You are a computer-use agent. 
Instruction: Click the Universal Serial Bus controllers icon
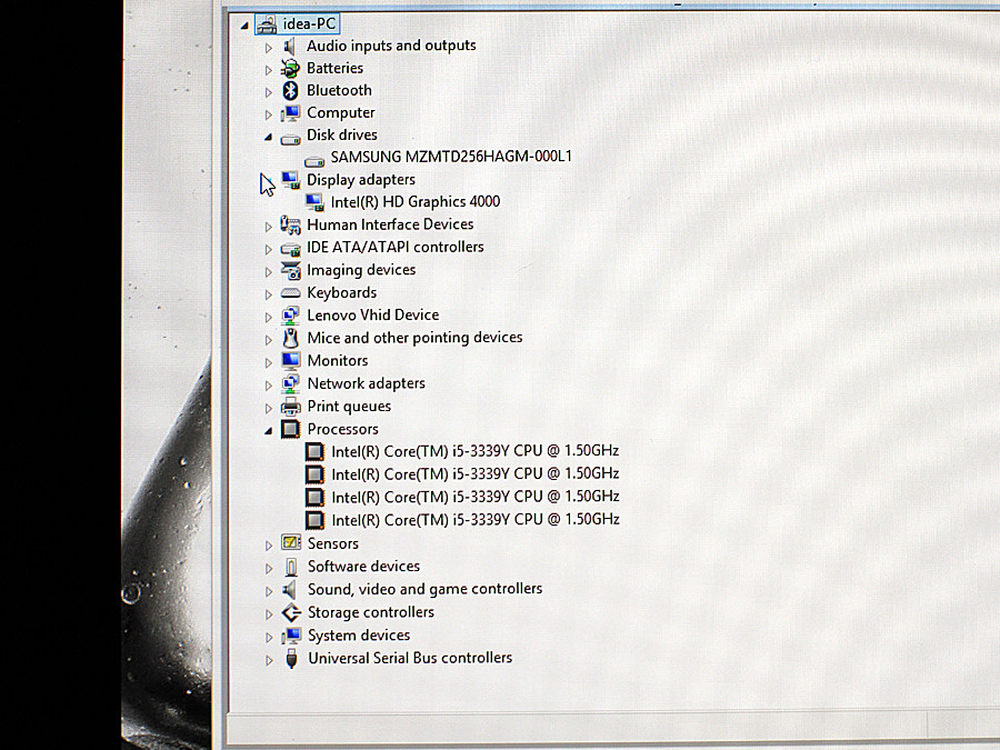pos(291,659)
